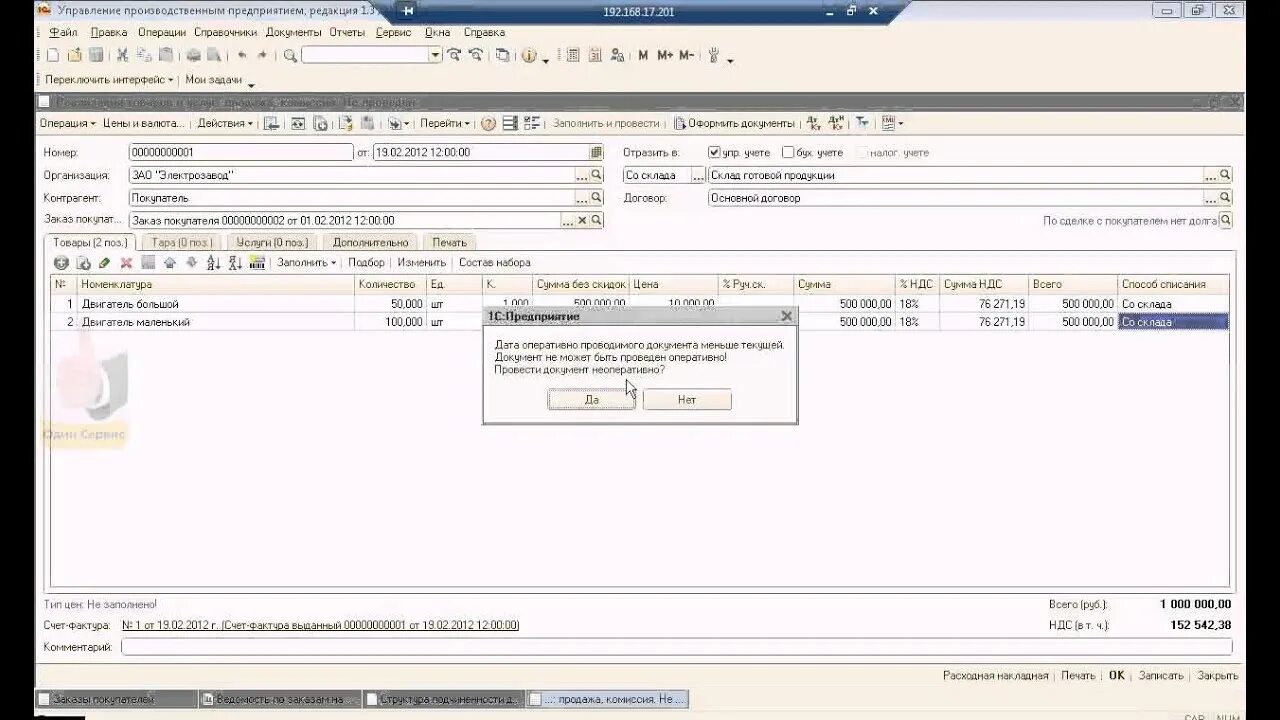
Task: Toggle the бух. учете checkbox
Action: pos(788,153)
